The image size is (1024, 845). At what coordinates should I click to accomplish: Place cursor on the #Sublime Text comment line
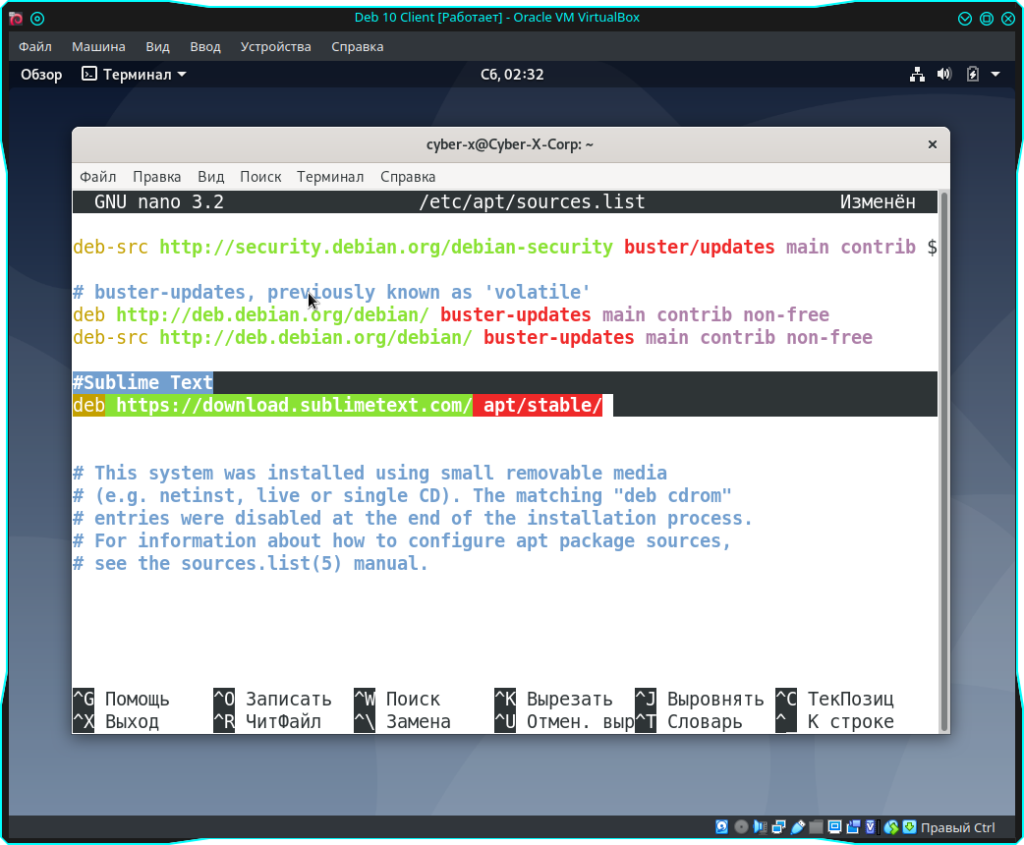(x=143, y=382)
